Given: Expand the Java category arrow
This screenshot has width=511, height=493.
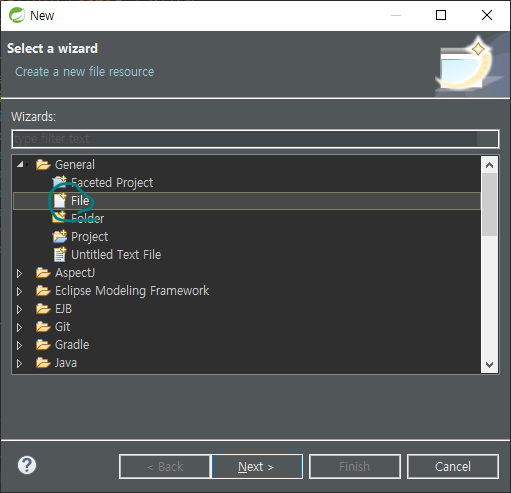Looking at the screenshot, I should 19,363.
